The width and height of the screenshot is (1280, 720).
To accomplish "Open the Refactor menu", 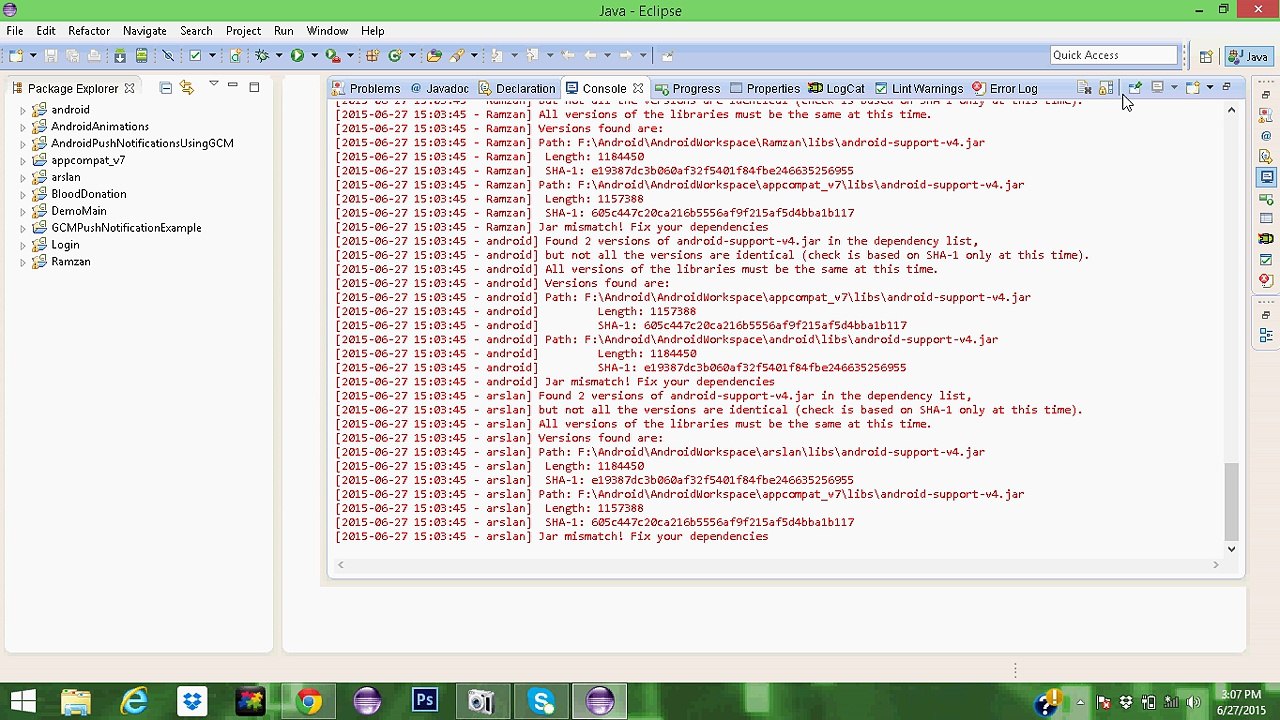I will pos(89,31).
